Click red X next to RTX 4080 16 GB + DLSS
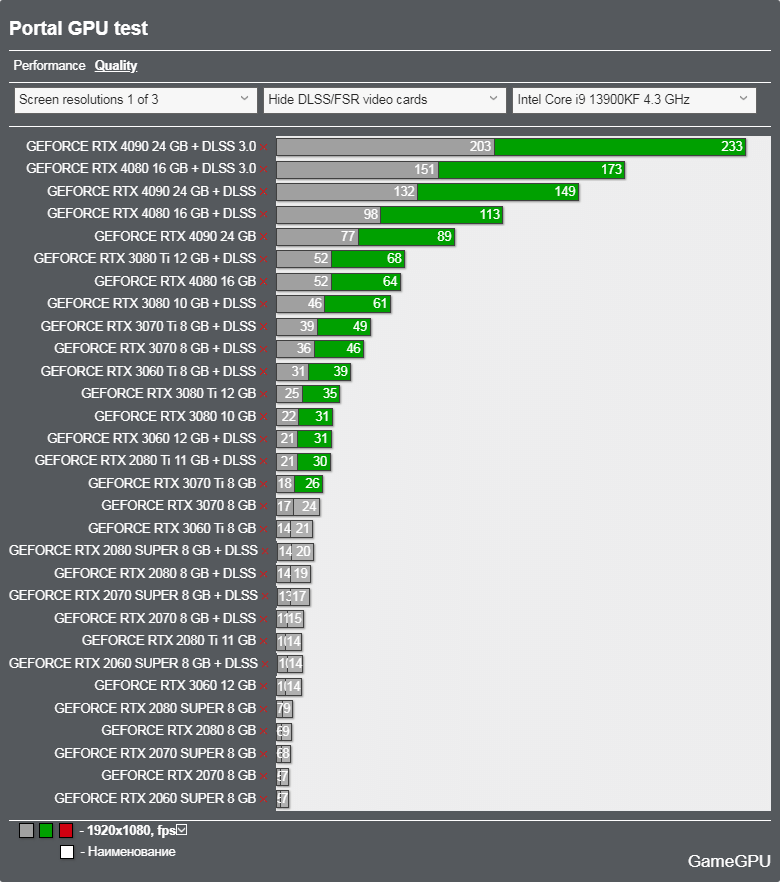The image size is (780, 882). (x=264, y=215)
